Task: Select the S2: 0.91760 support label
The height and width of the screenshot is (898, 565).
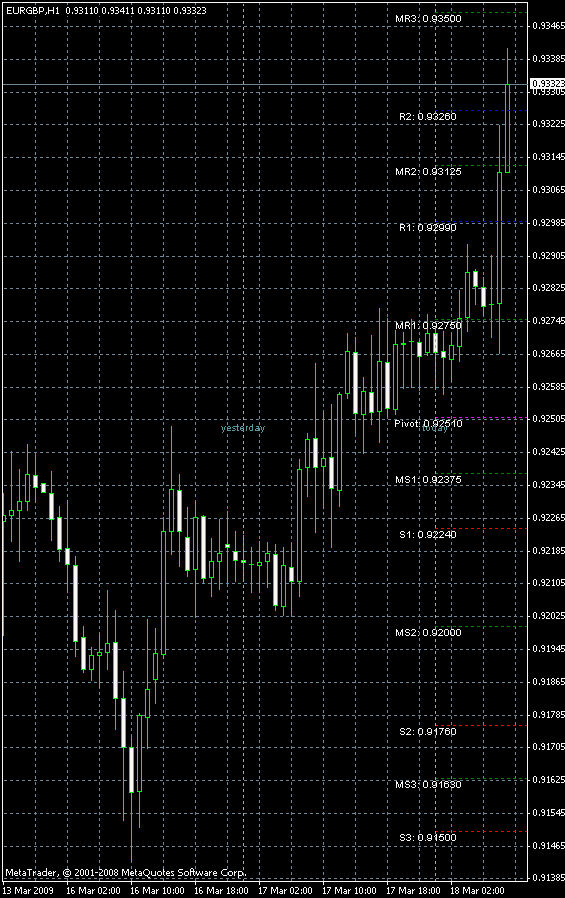Action: (428, 732)
